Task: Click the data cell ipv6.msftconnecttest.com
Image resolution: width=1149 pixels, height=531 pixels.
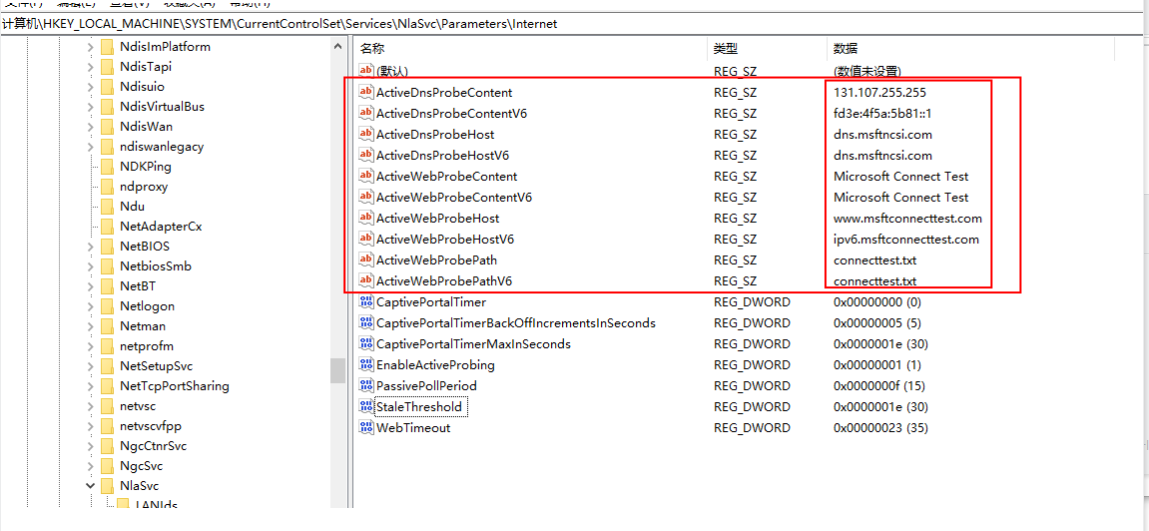Action: pos(906,239)
